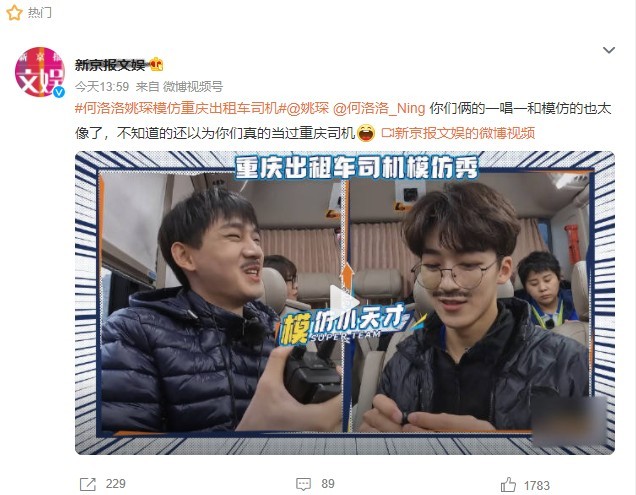Play the video in the post

tap(344, 302)
